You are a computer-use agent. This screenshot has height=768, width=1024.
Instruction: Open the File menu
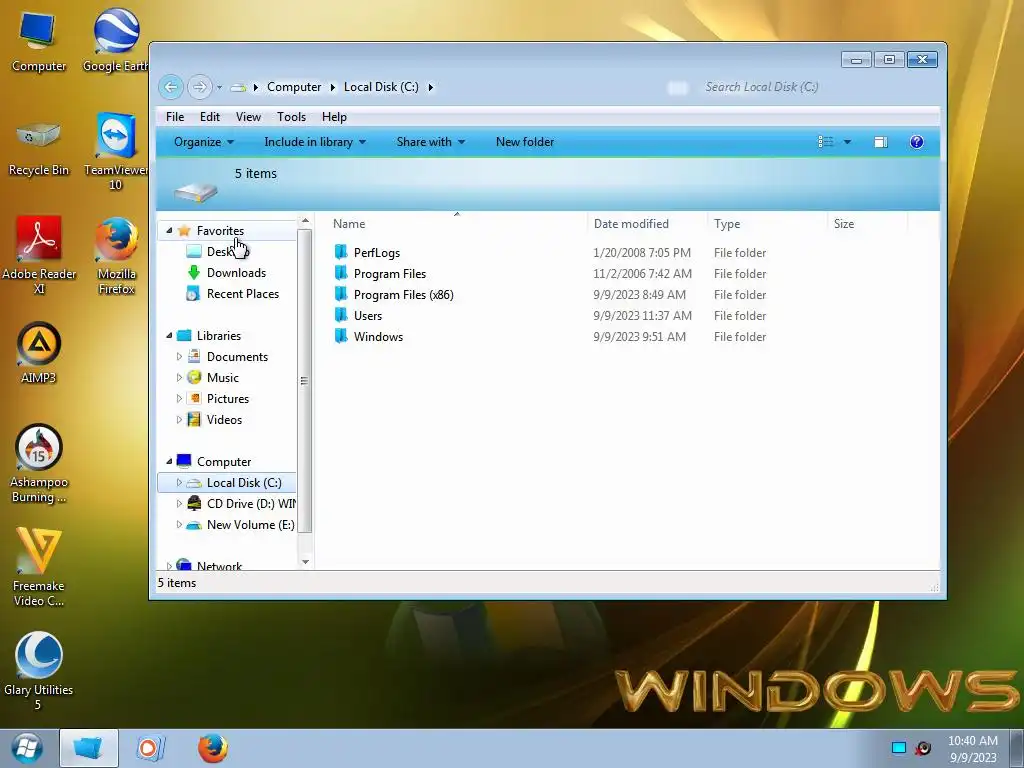[175, 117]
